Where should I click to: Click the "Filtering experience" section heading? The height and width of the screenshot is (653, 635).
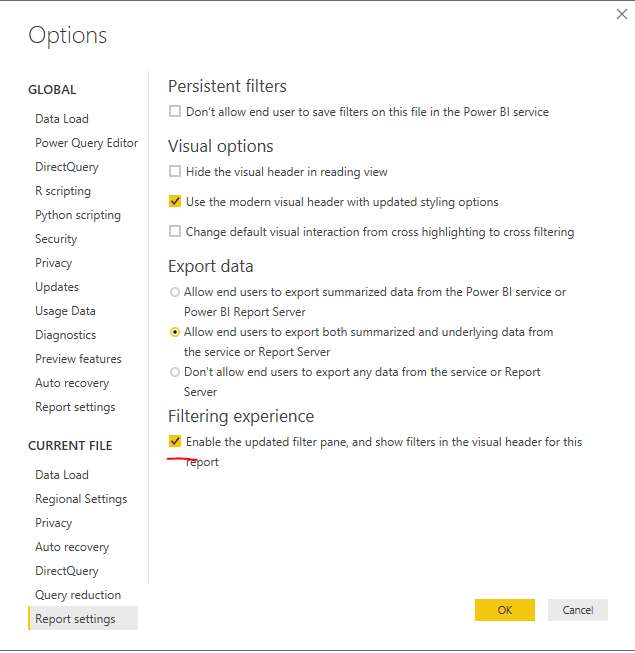pos(241,416)
